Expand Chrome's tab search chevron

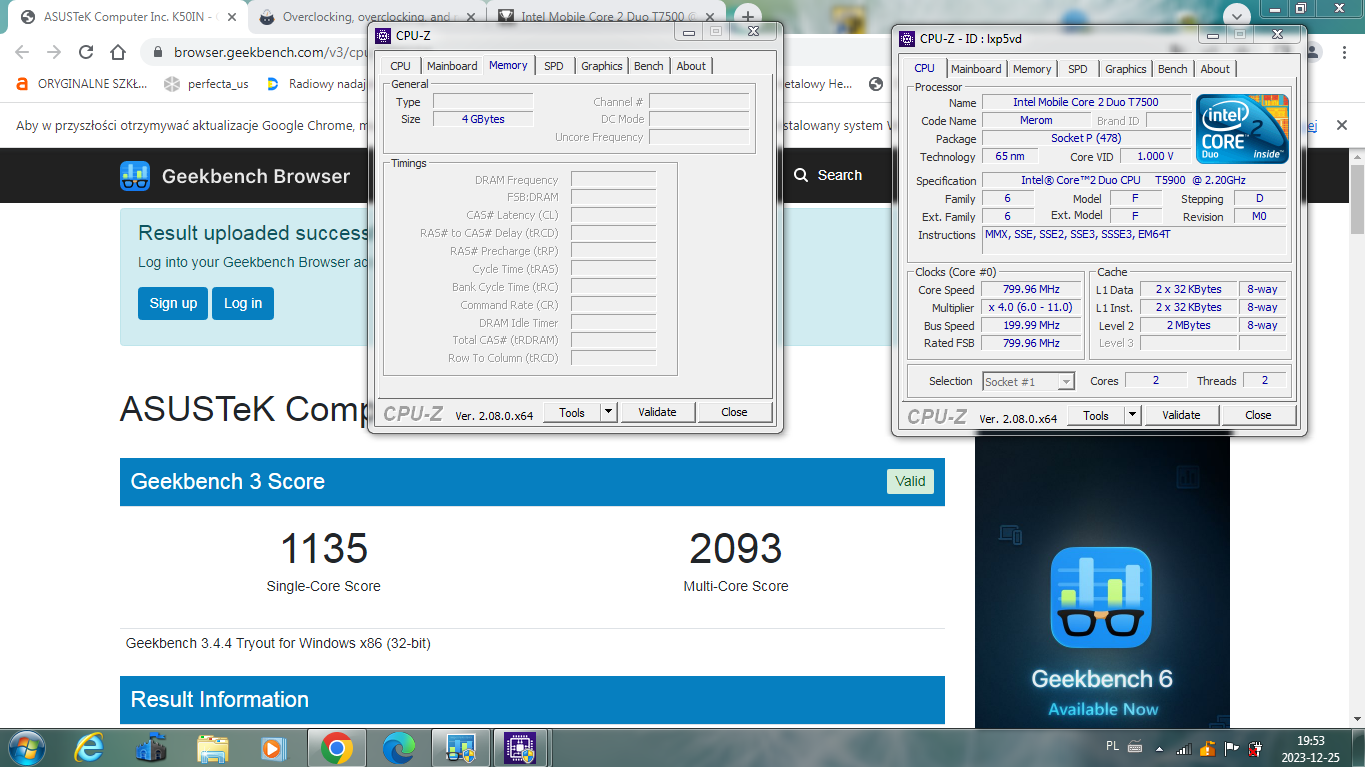(x=1236, y=14)
